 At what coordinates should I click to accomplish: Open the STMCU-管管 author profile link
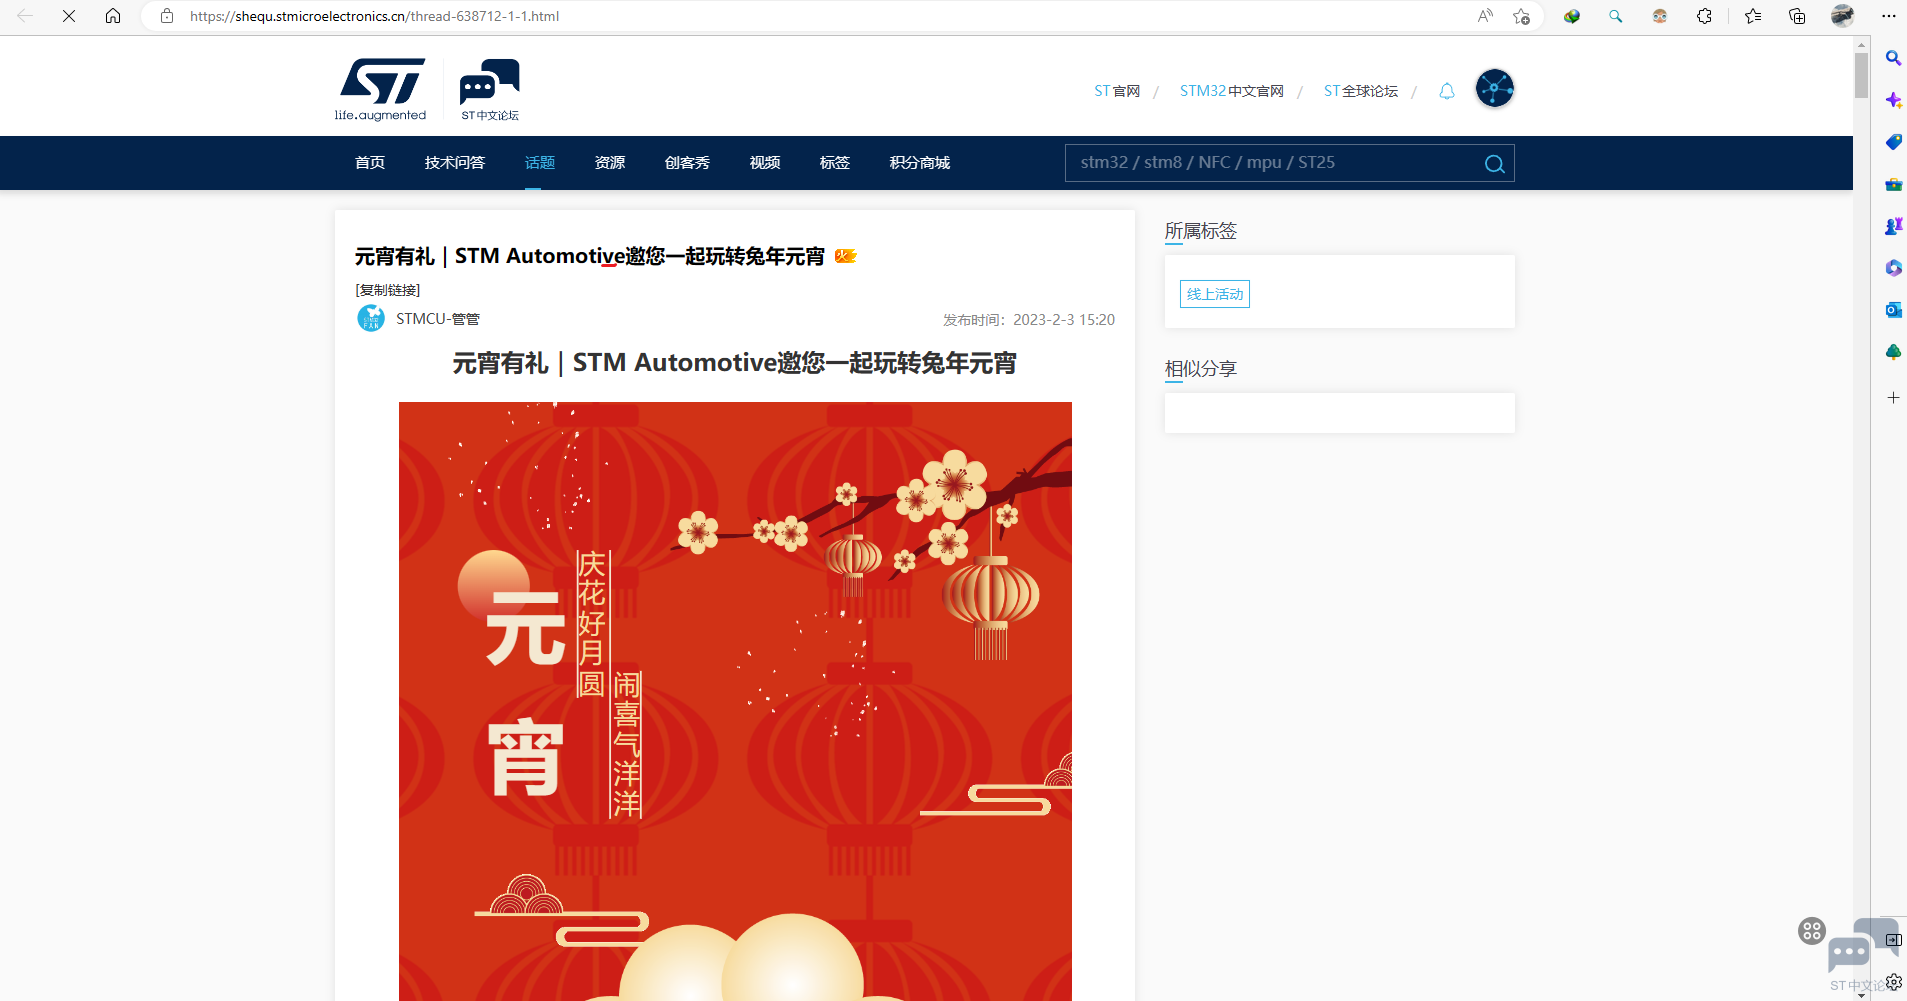coord(438,319)
